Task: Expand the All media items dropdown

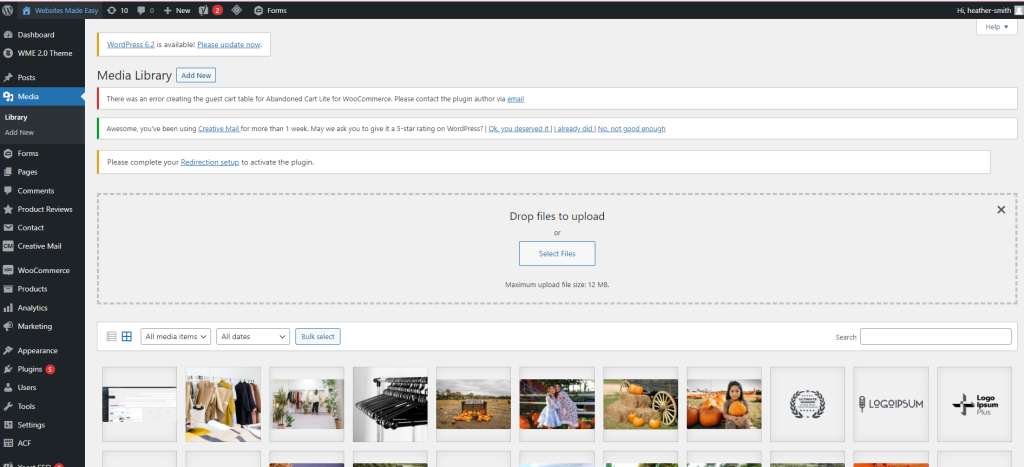Action: 176,337
